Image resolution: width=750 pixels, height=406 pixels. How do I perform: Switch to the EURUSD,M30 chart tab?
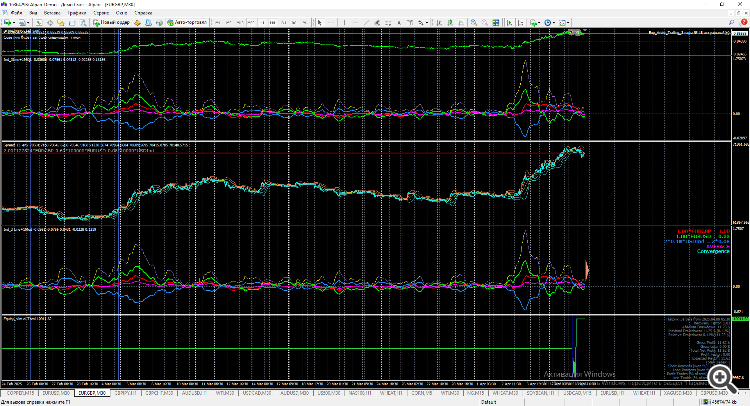[56, 393]
